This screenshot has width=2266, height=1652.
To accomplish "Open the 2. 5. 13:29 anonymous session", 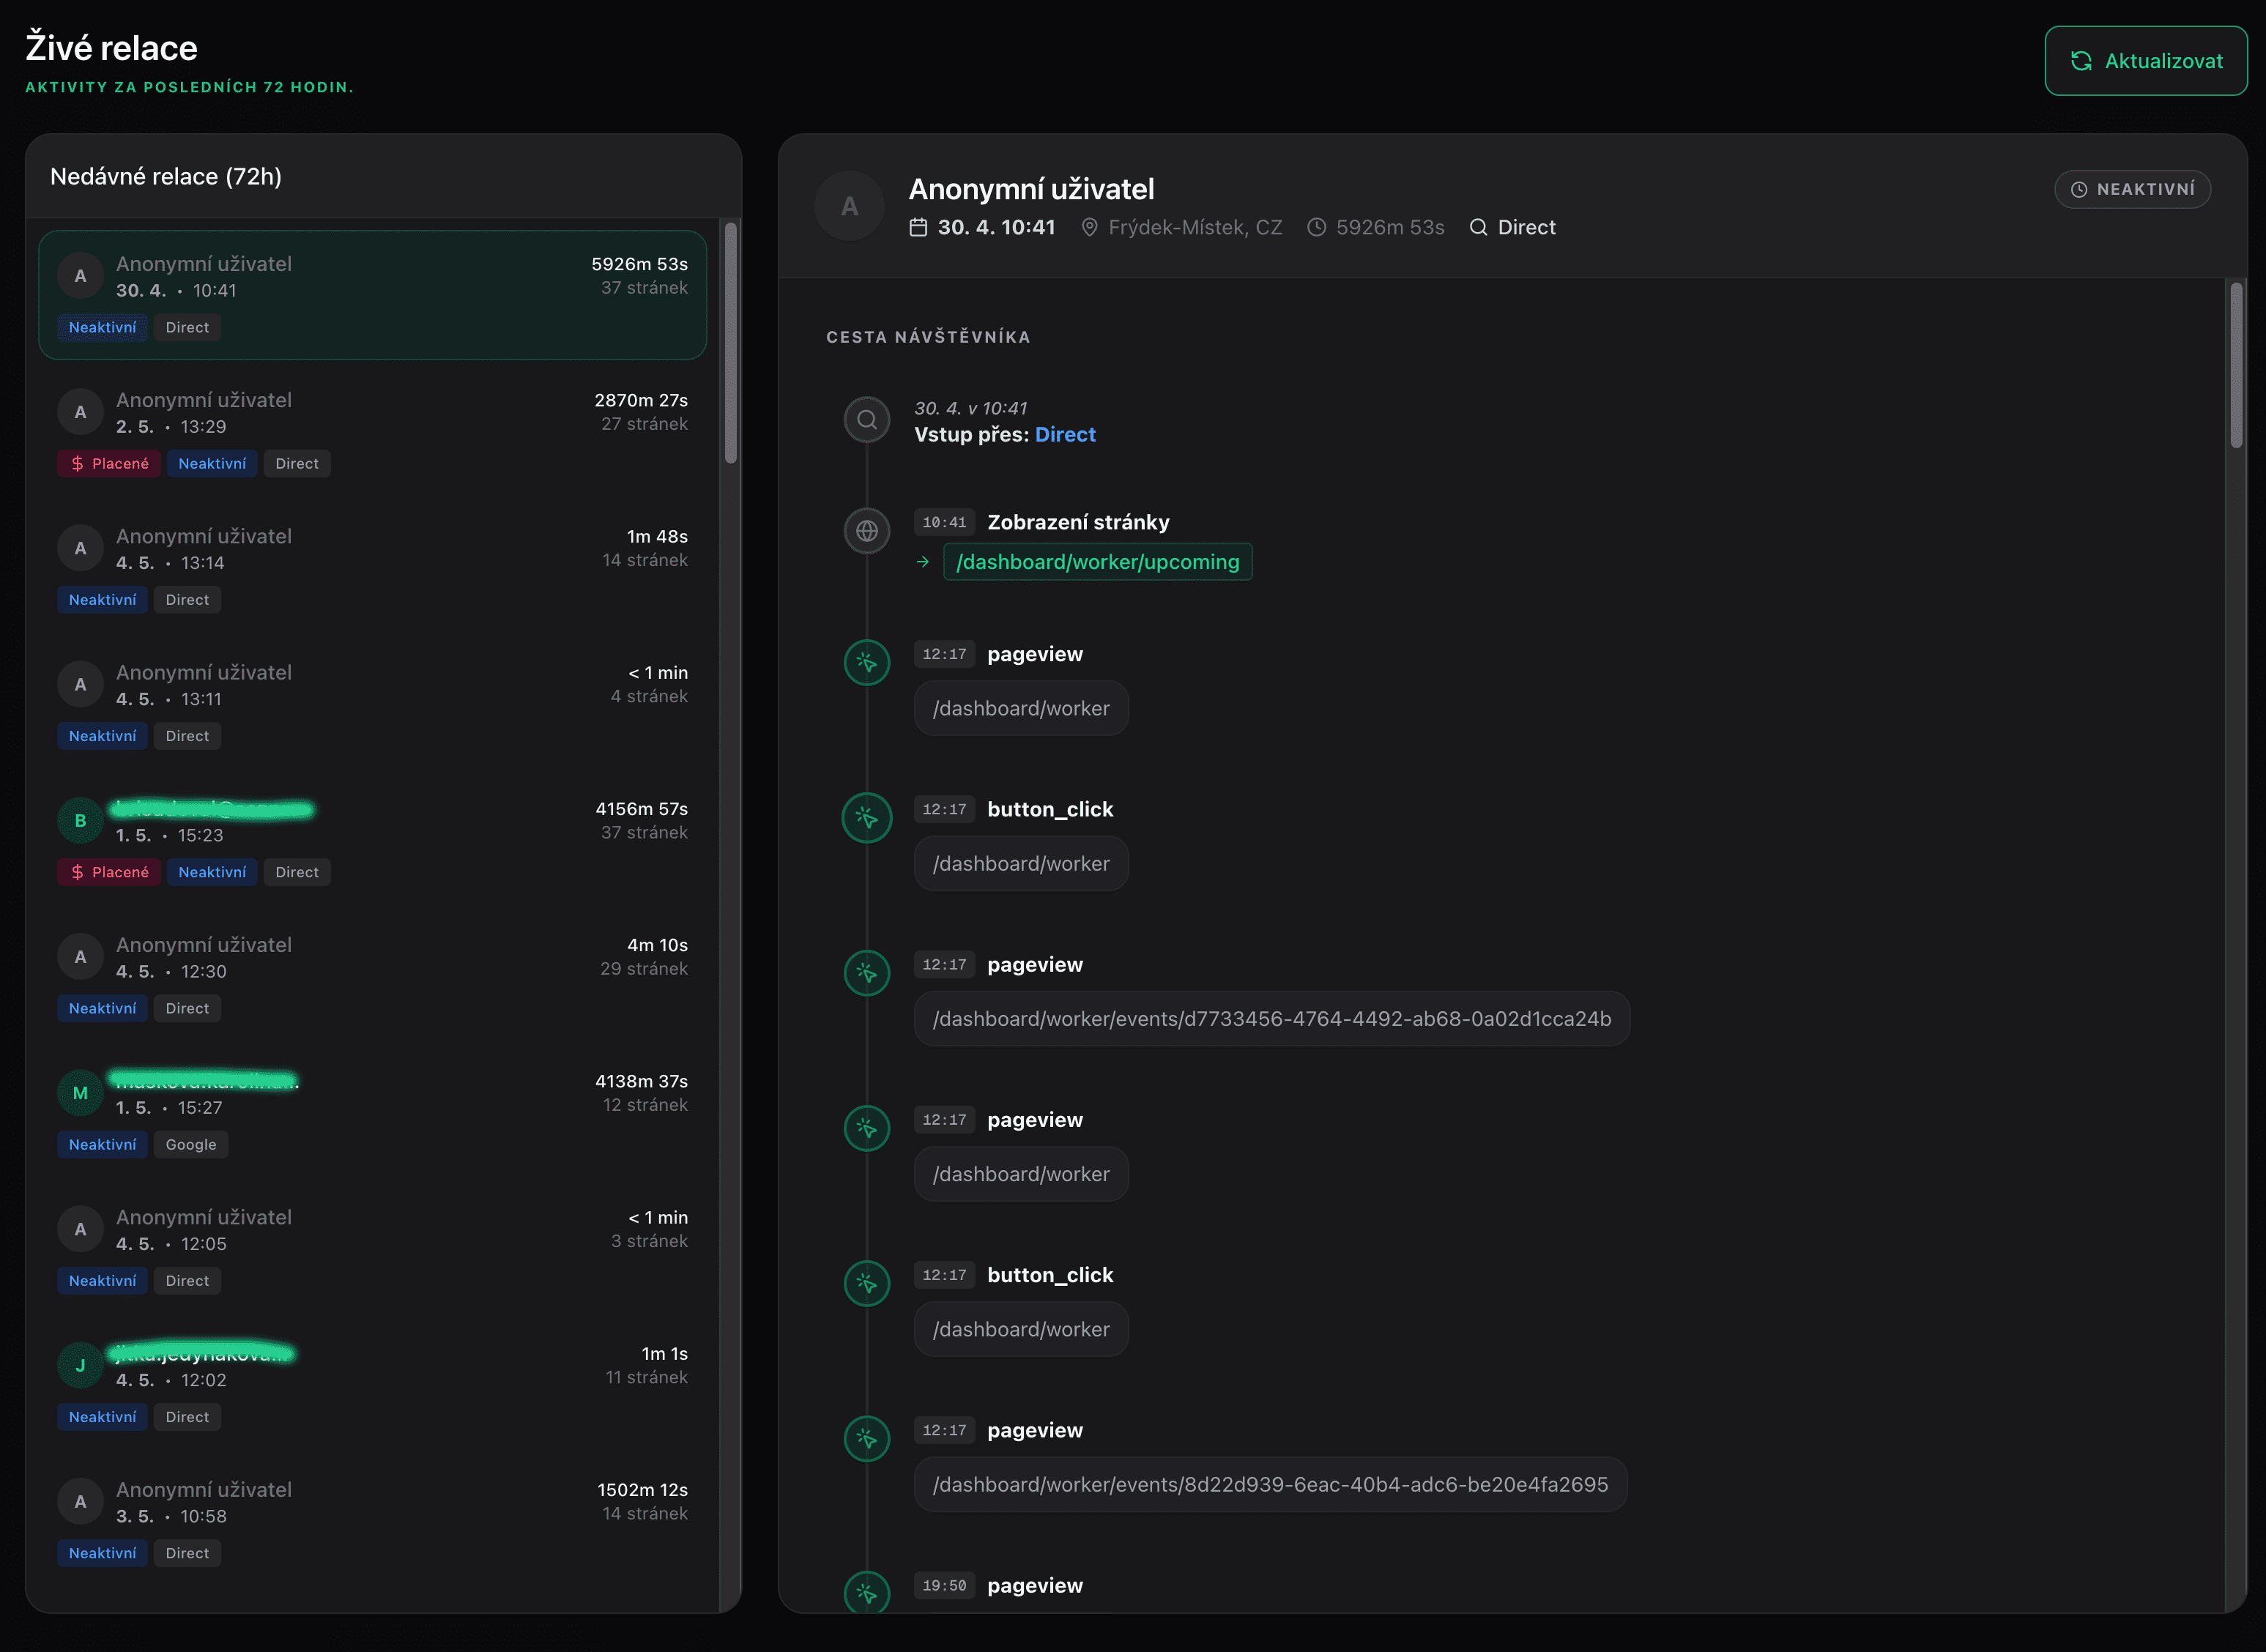I will 372,431.
